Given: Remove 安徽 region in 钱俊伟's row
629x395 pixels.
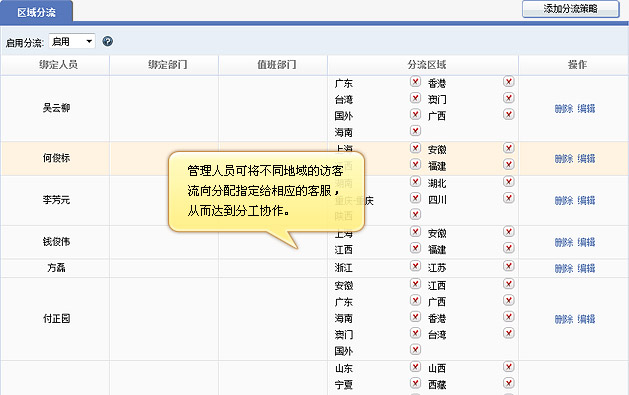Looking at the screenshot, I should point(509,231).
